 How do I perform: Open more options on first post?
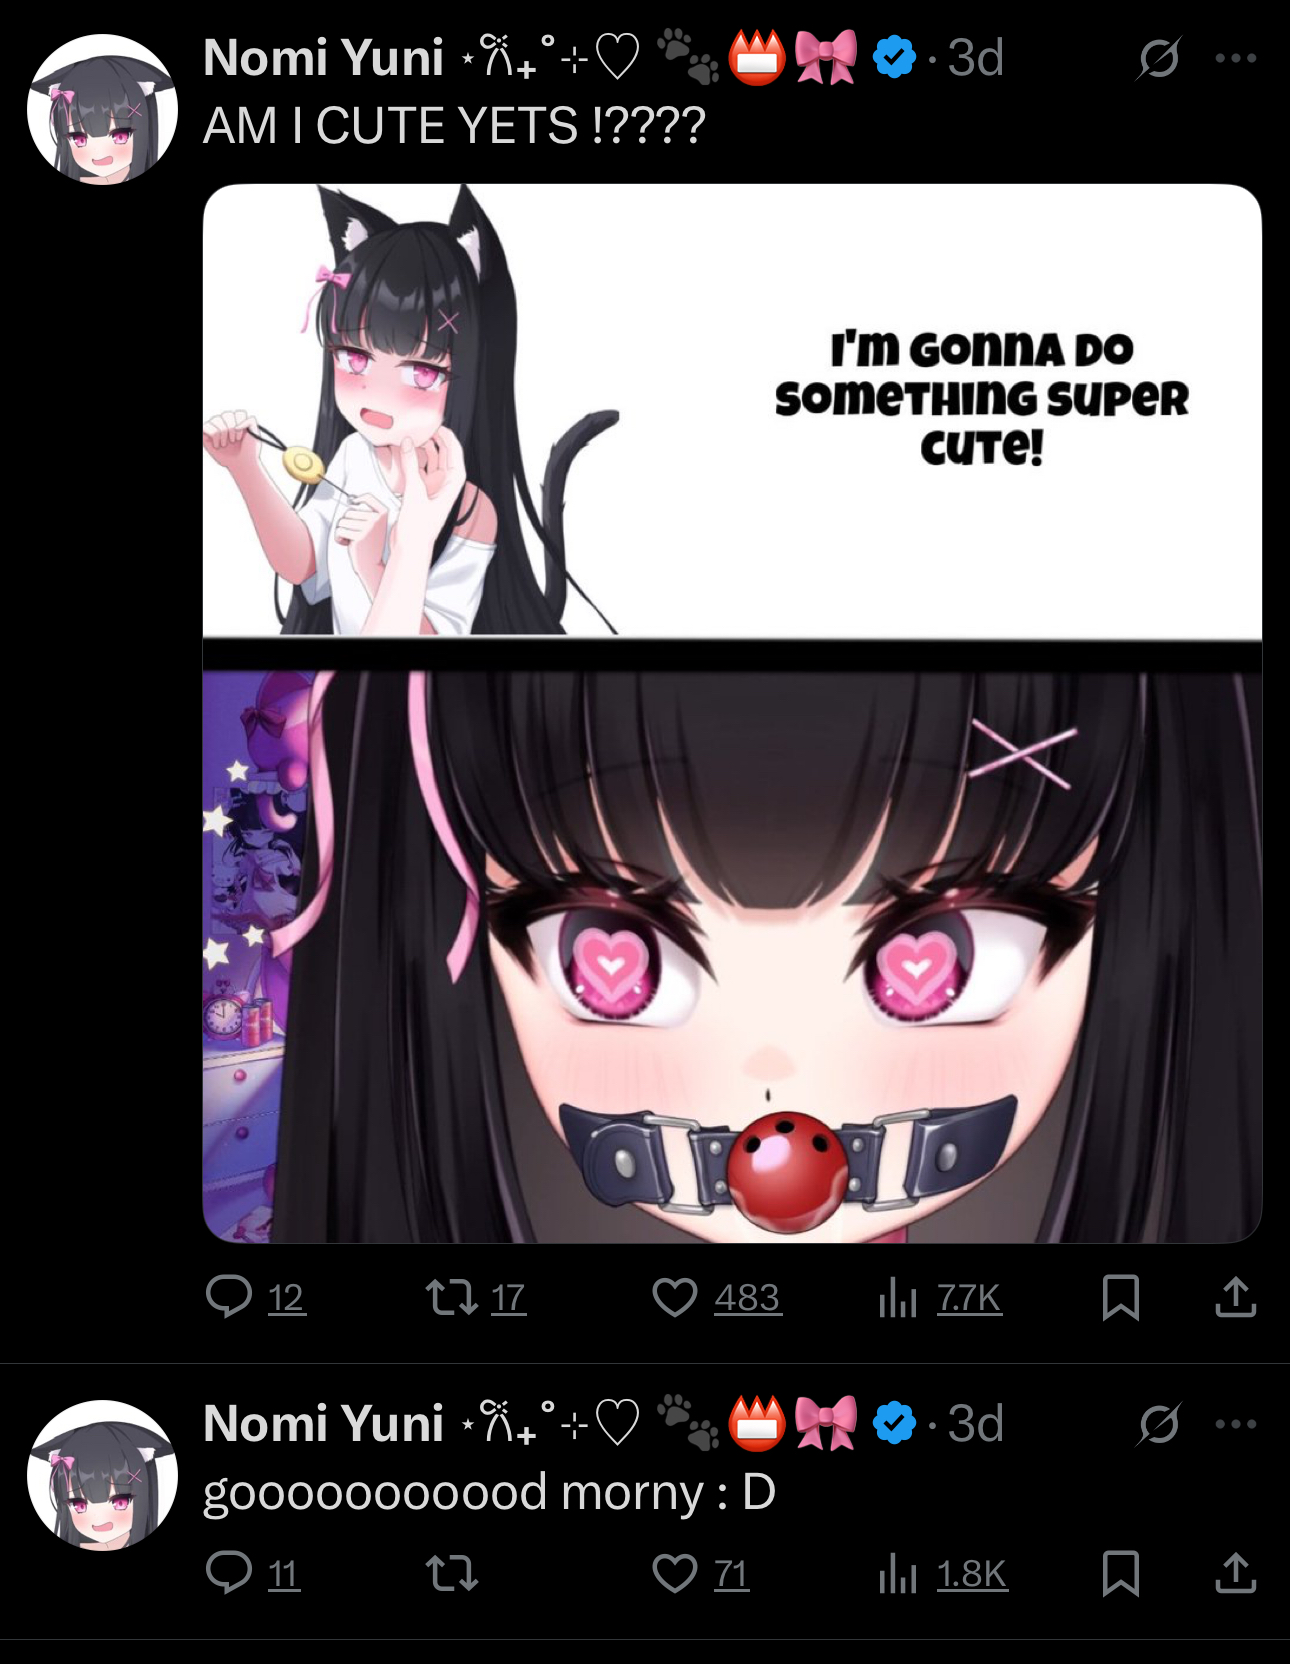click(x=1236, y=58)
